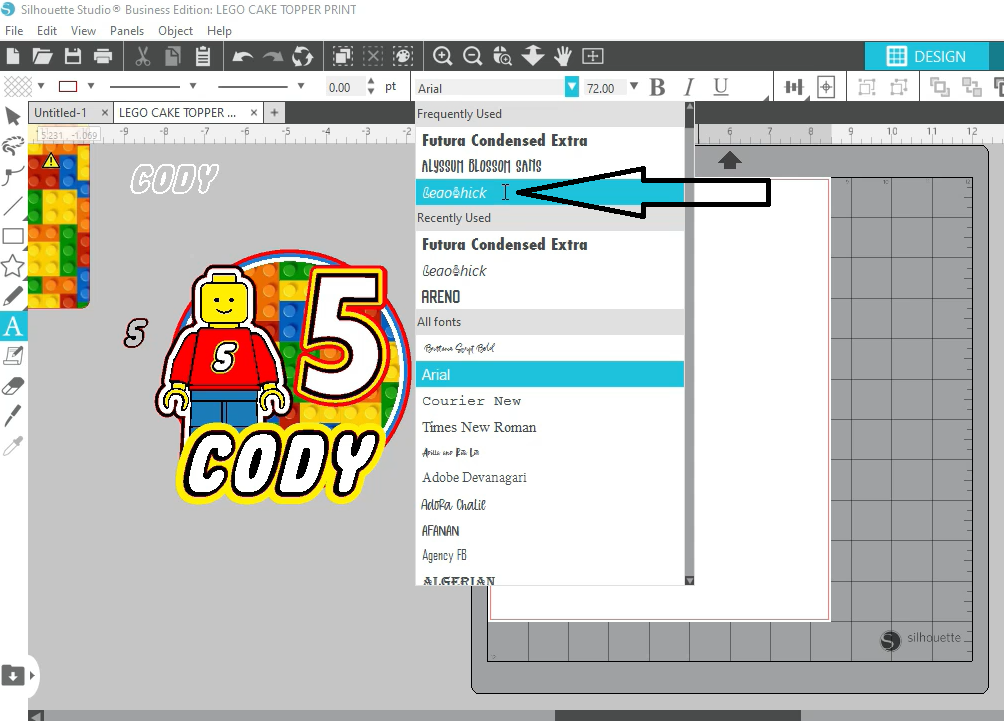Expand the line style dropdown
Screen dimensions: 1004x721
point(192,86)
